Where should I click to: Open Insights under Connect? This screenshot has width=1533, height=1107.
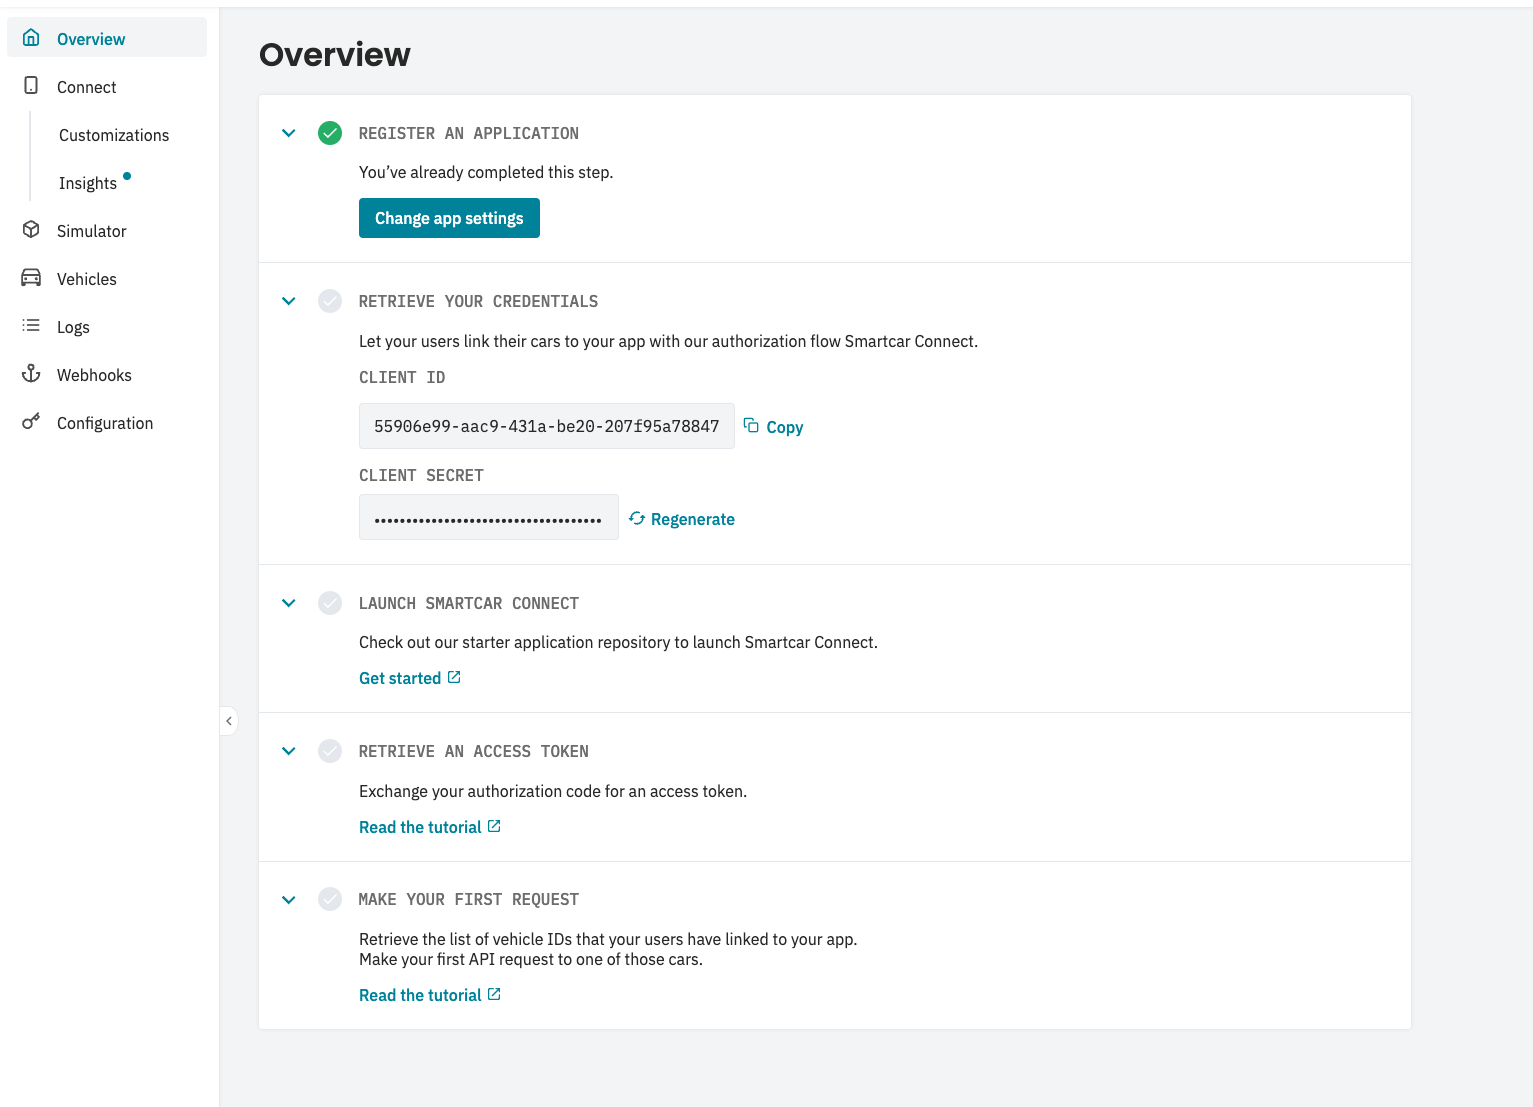pyautogui.click(x=88, y=183)
